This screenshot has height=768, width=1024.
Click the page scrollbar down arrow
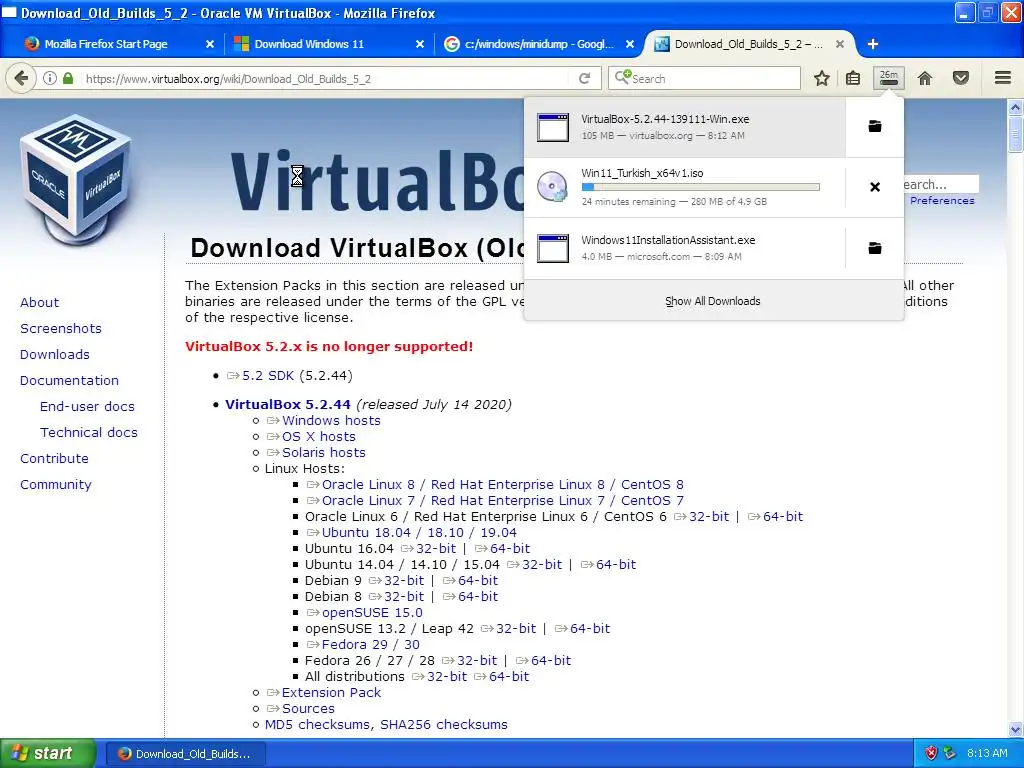(x=1015, y=729)
